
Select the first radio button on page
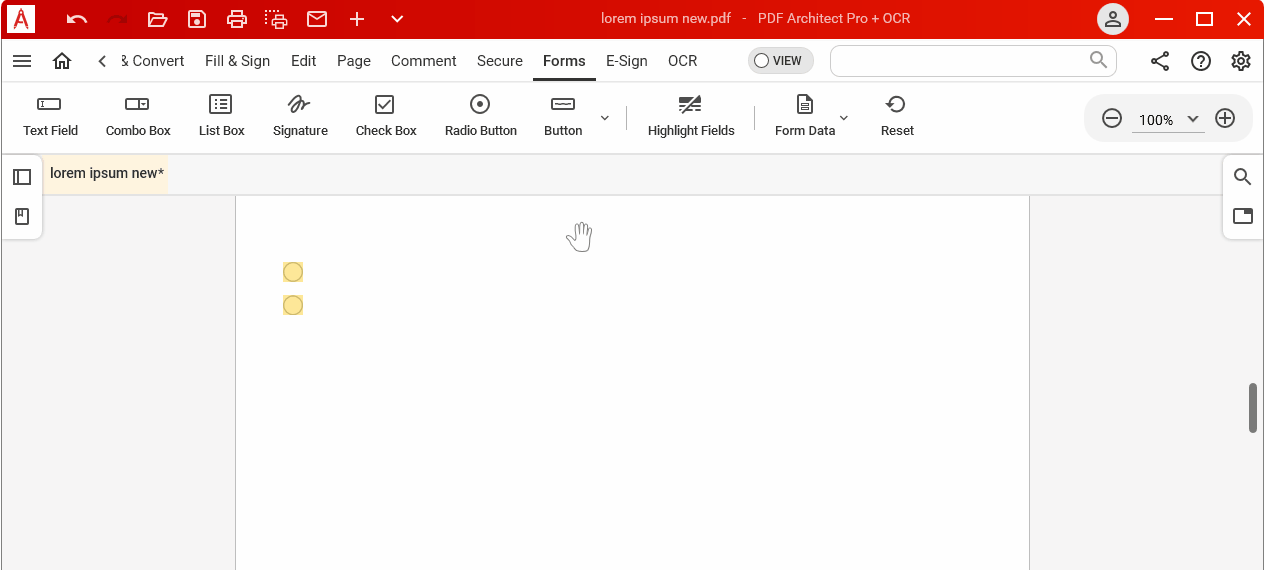tap(293, 272)
